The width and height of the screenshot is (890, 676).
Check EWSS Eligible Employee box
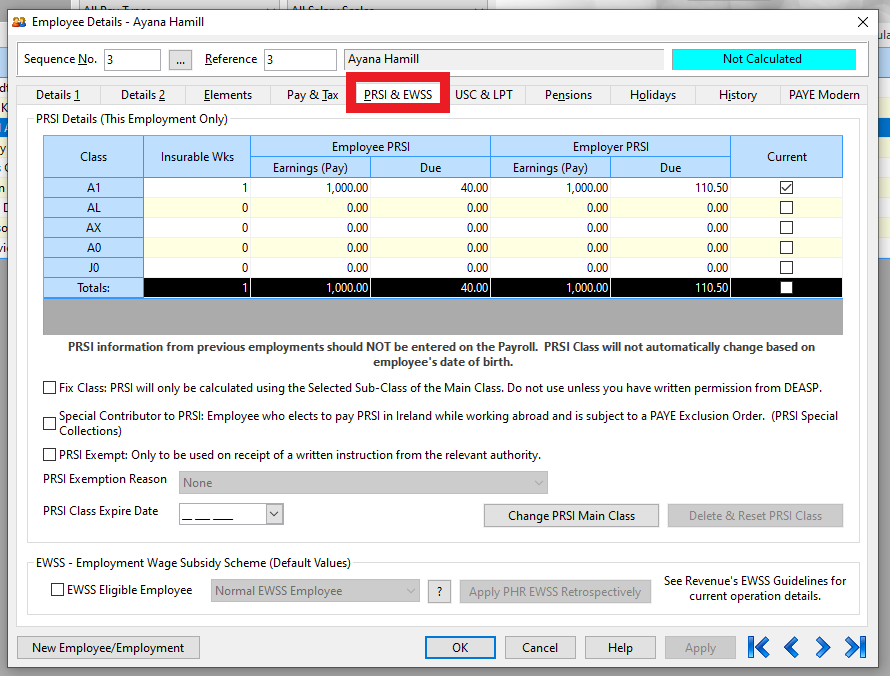point(57,590)
